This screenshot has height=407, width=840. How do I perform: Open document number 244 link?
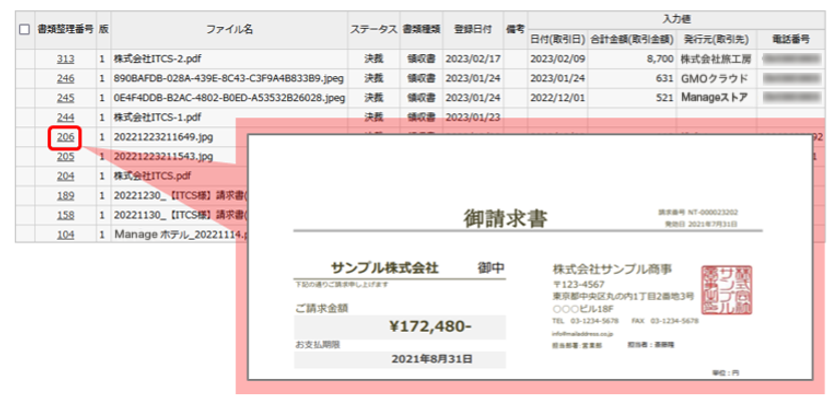point(65,117)
